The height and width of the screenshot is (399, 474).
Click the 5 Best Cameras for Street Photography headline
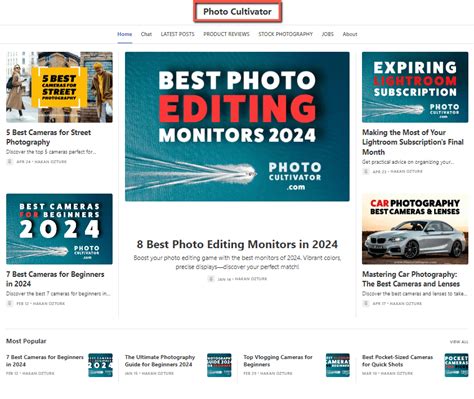49,137
